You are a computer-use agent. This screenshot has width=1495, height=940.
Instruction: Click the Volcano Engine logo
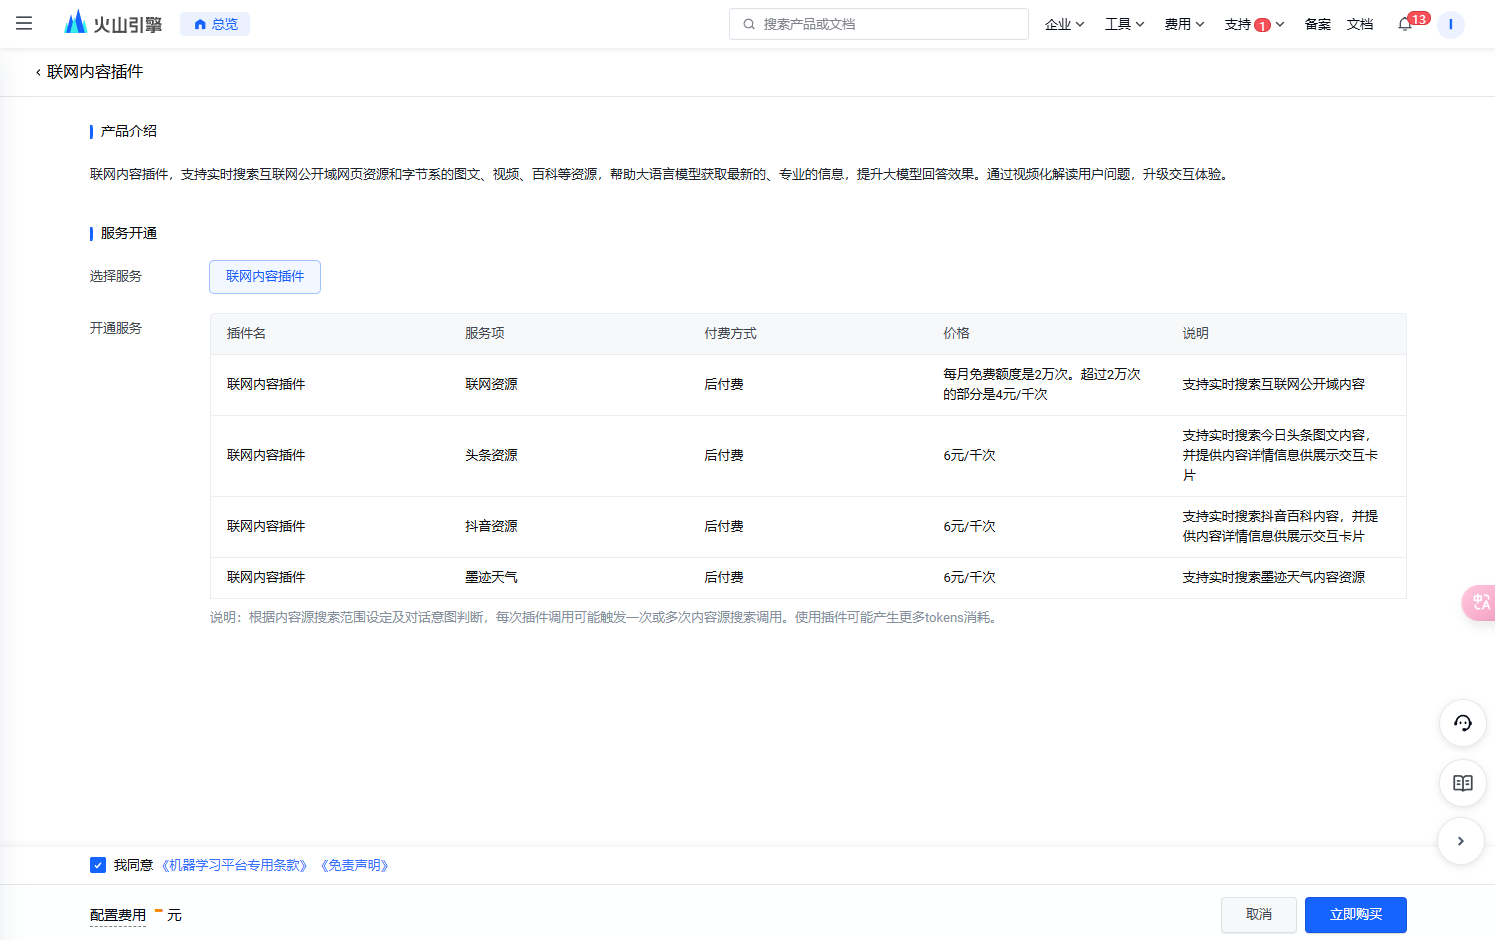pos(112,23)
